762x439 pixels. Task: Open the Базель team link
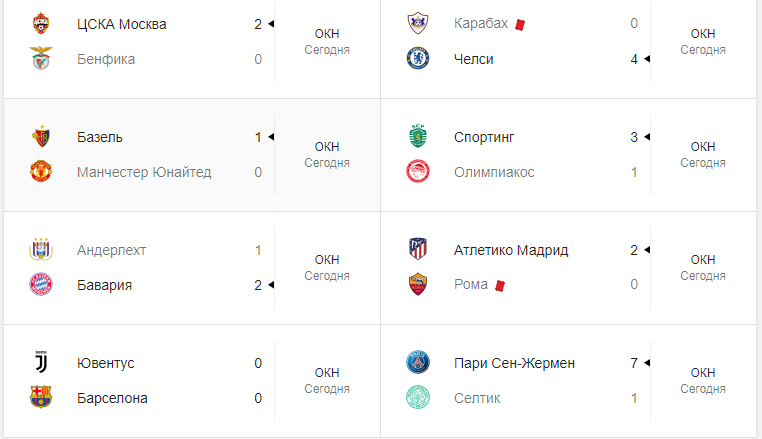pos(100,137)
